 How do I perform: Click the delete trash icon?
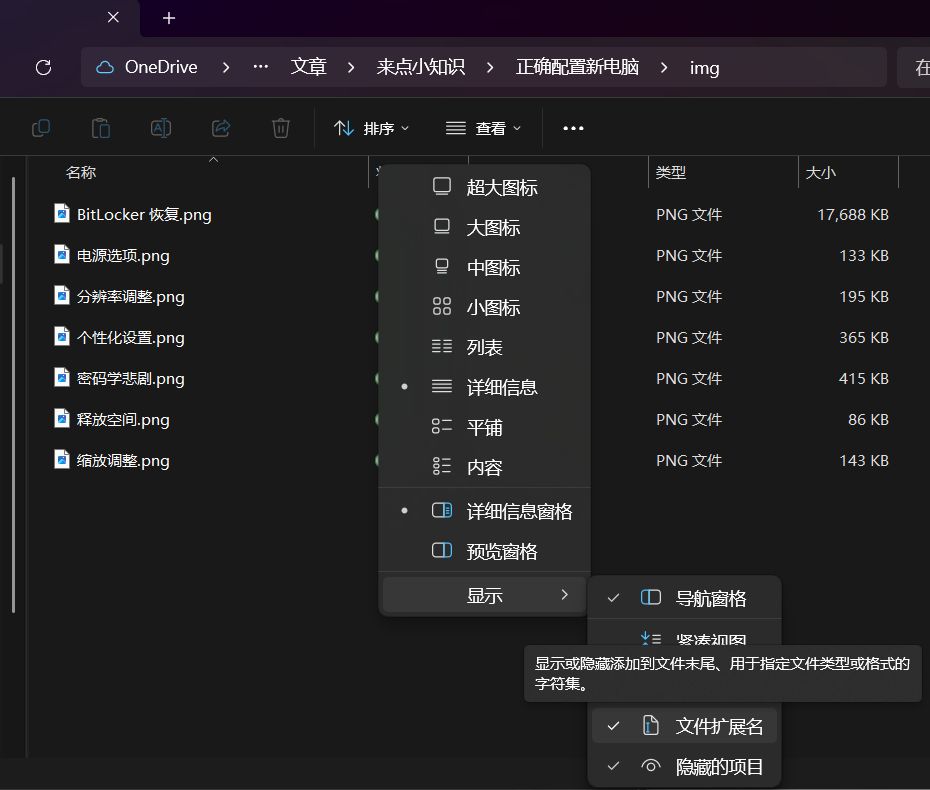click(x=281, y=128)
